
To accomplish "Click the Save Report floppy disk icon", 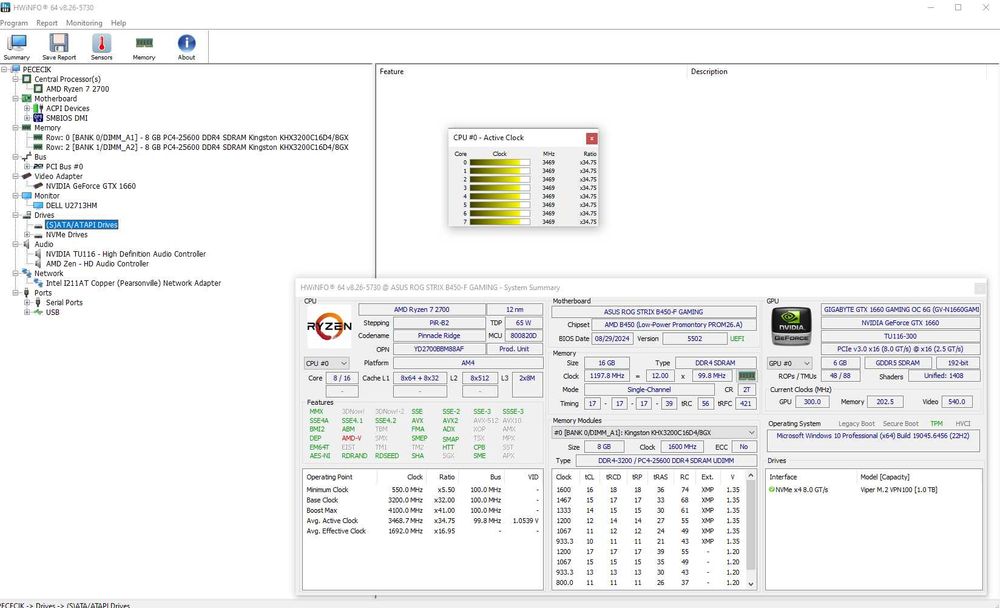I will point(59,43).
